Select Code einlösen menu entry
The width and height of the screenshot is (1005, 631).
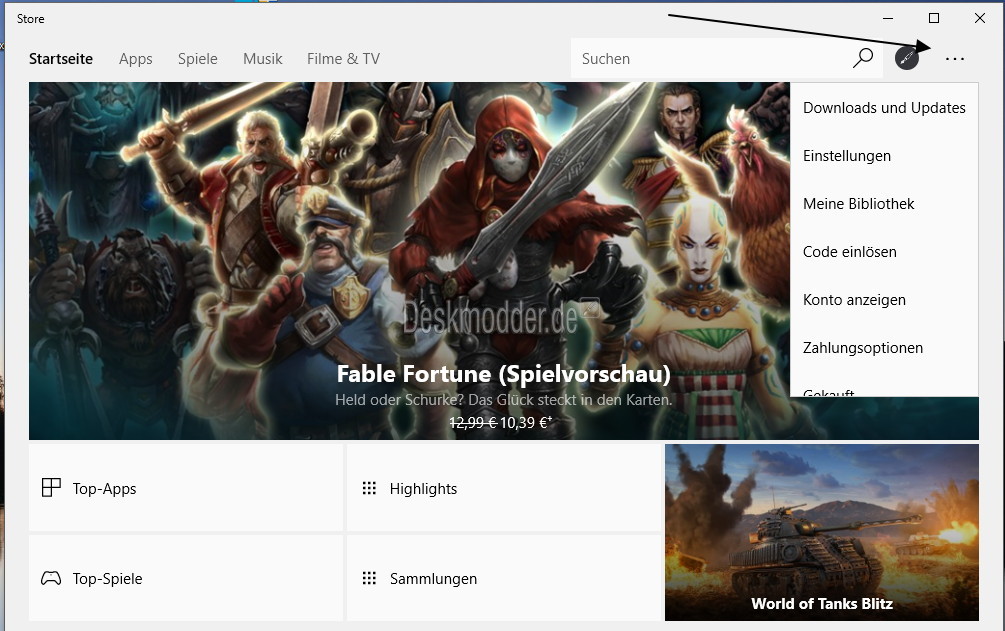click(x=885, y=252)
